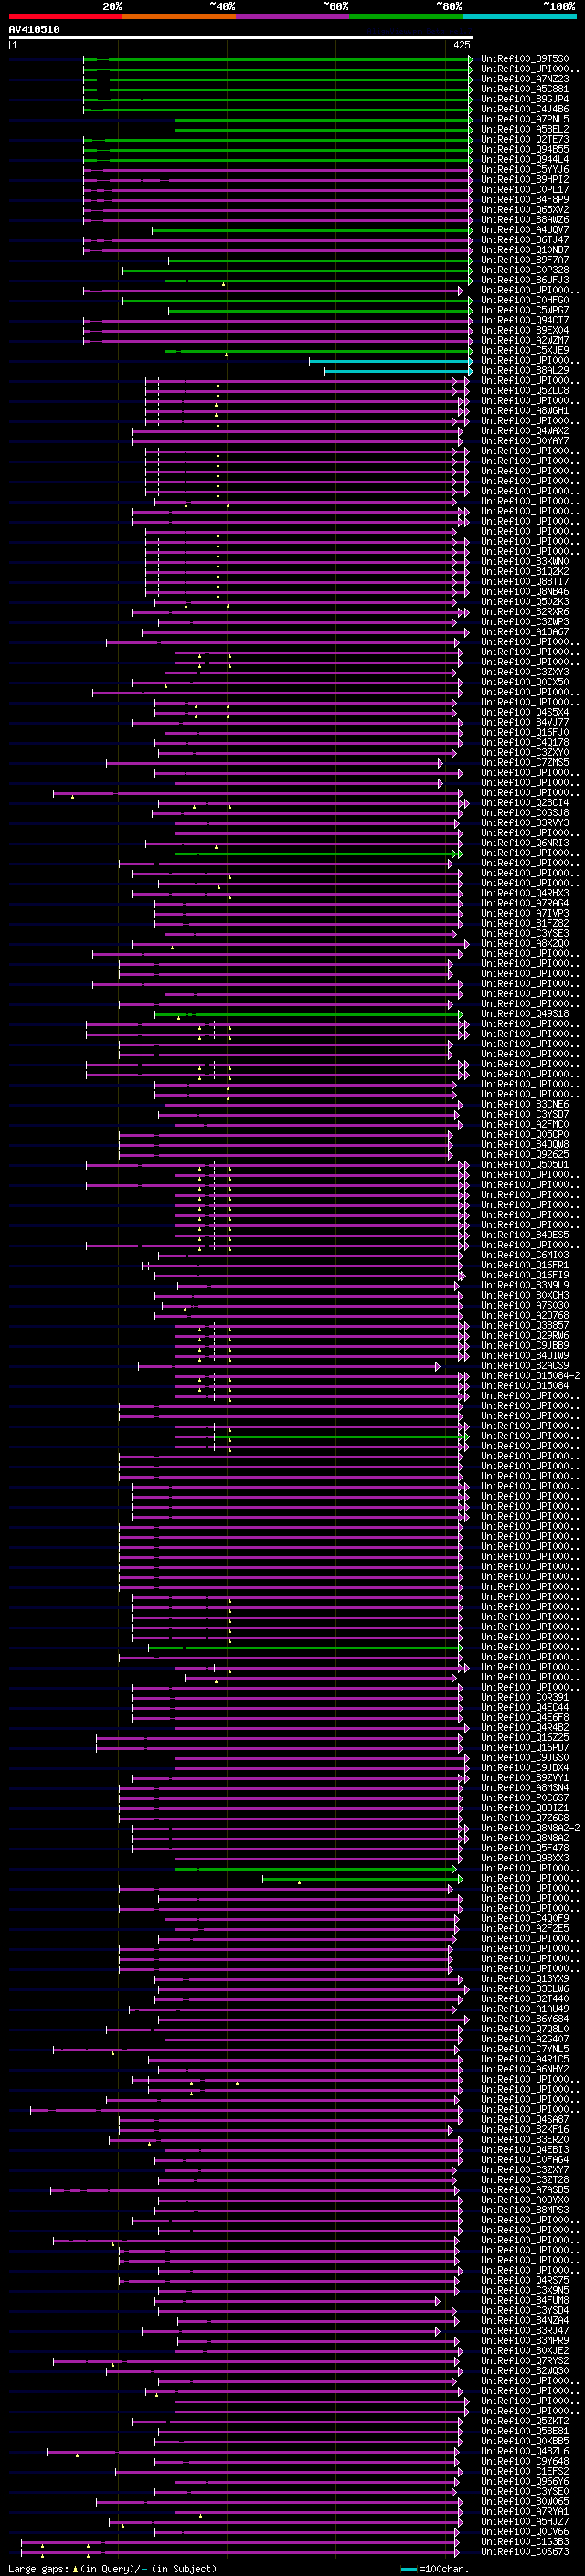This screenshot has width=585, height=2576.
Task: Click the UniRef100_Q4WAX2 label
Action: 525,430
